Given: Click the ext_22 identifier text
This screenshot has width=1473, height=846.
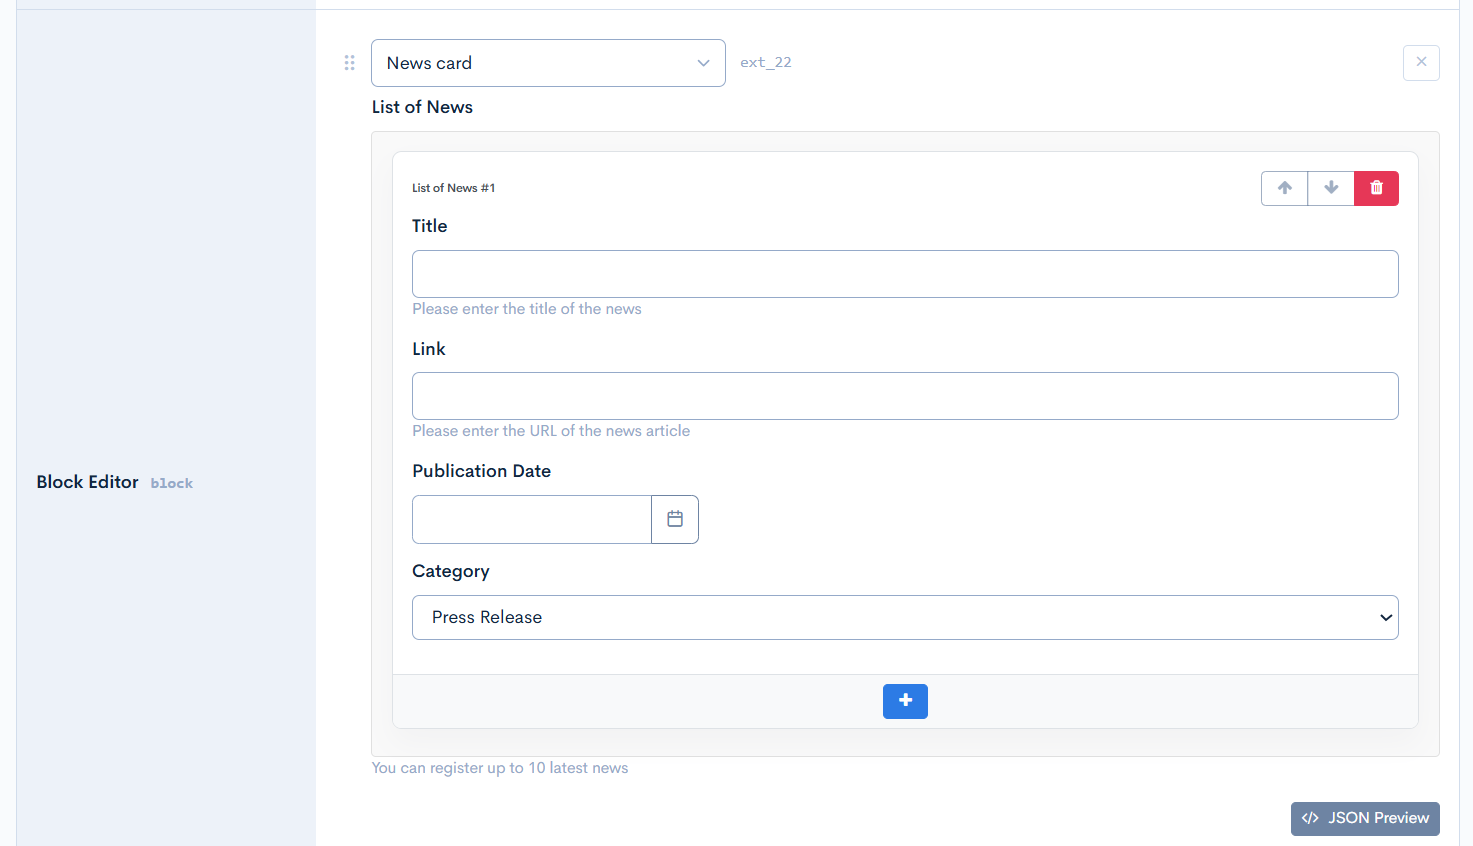Looking at the screenshot, I should tap(765, 62).
